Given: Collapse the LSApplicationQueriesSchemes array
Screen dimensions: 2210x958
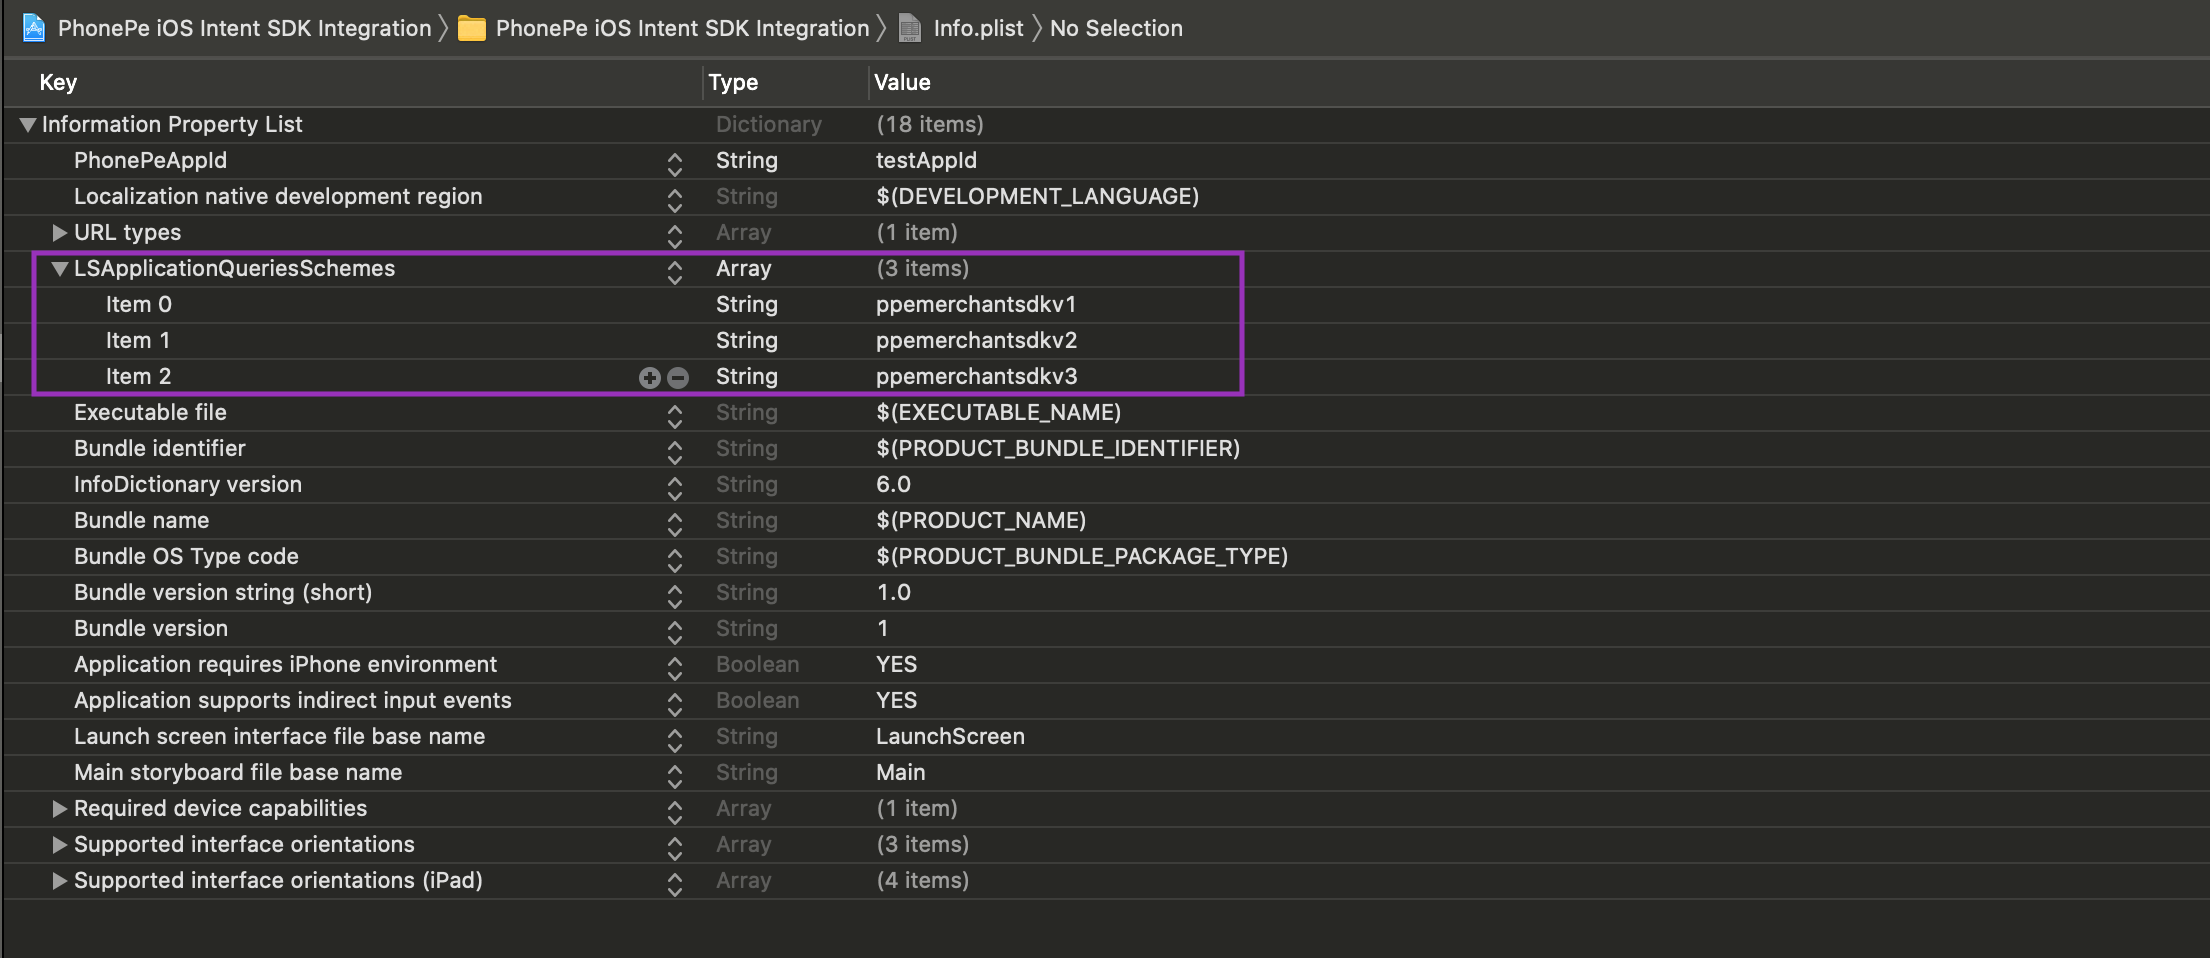Looking at the screenshot, I should (60, 269).
